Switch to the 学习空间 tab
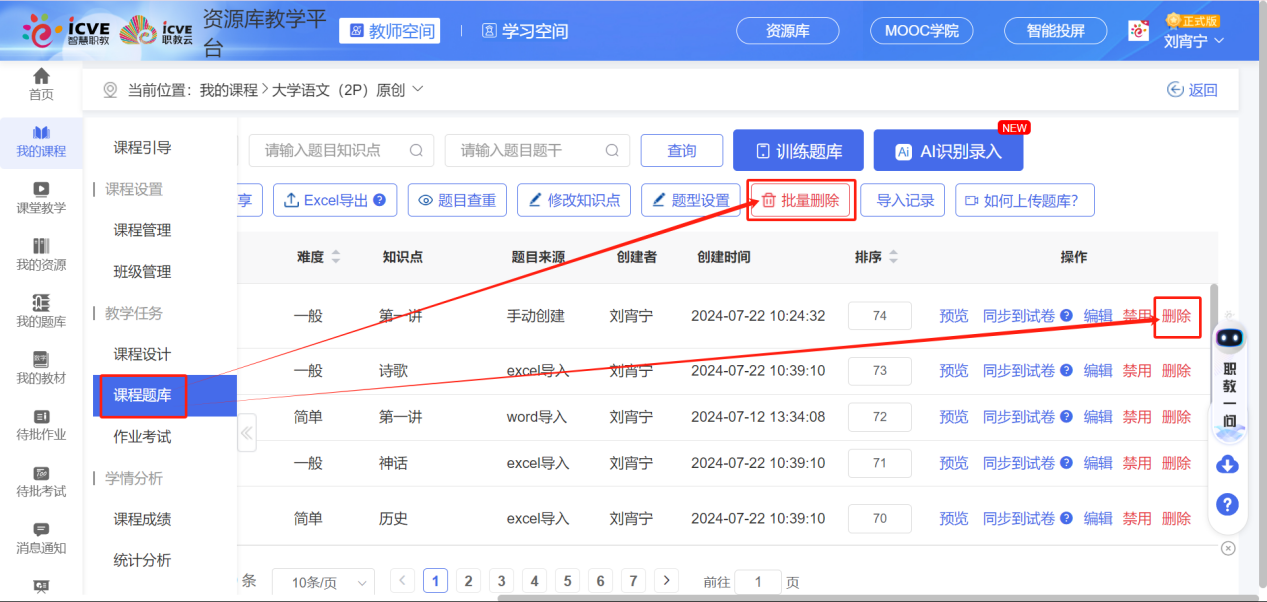The height and width of the screenshot is (602, 1267). (525, 31)
